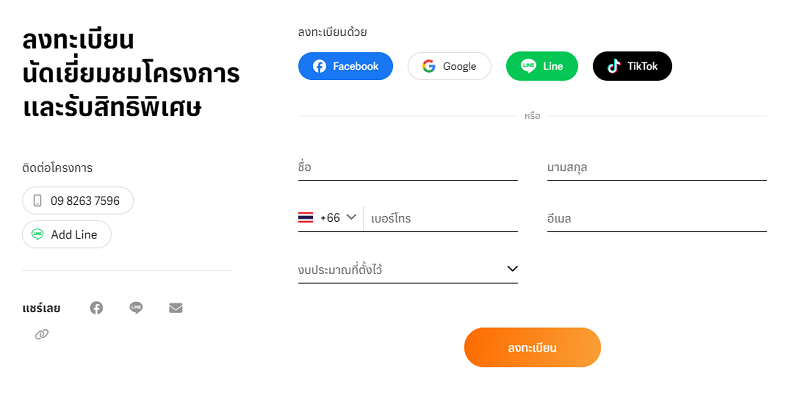The image size is (800, 401).
Task: Click the Add Line contact button
Action: click(x=67, y=234)
